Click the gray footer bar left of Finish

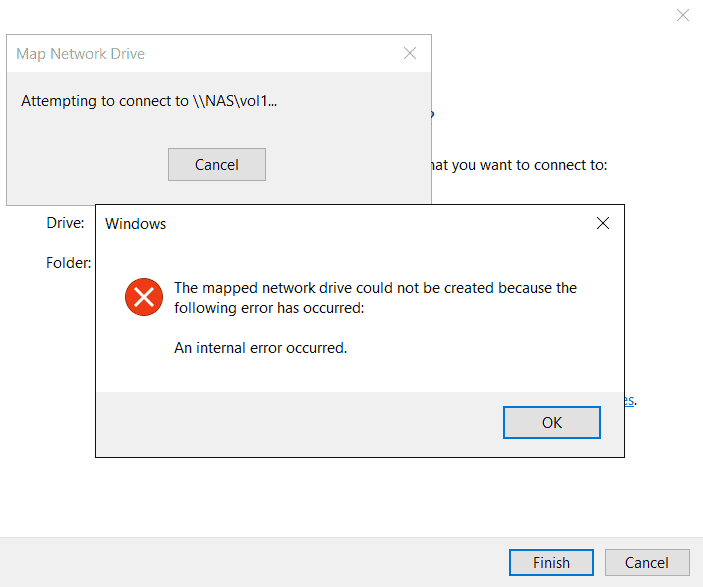click(x=250, y=562)
